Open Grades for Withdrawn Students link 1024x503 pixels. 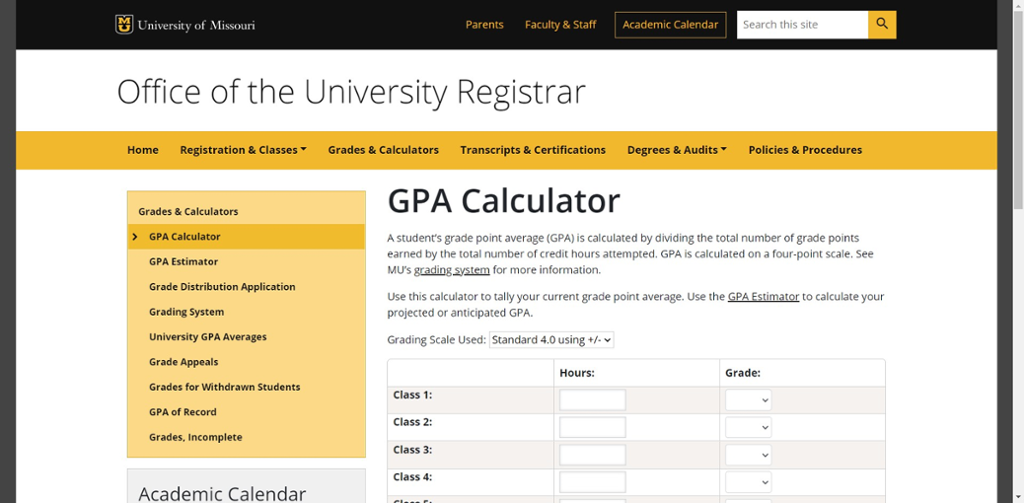(x=225, y=387)
